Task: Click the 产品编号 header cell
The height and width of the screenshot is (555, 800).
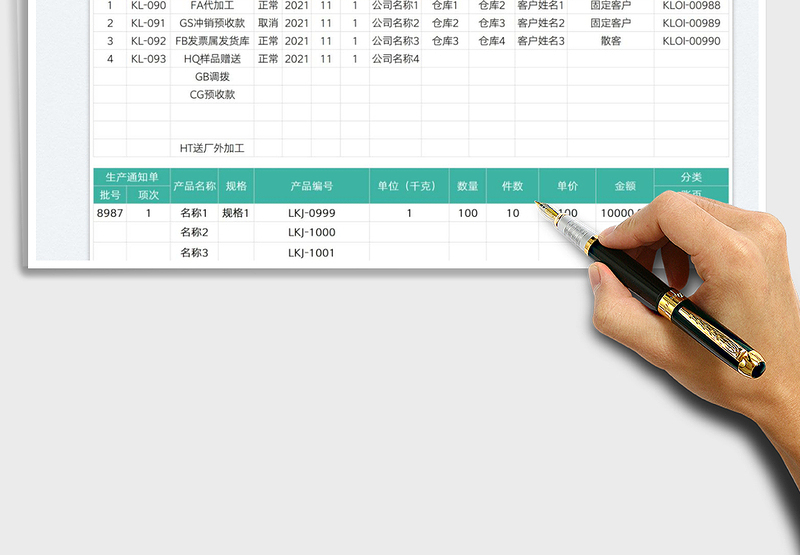Action: (312, 186)
